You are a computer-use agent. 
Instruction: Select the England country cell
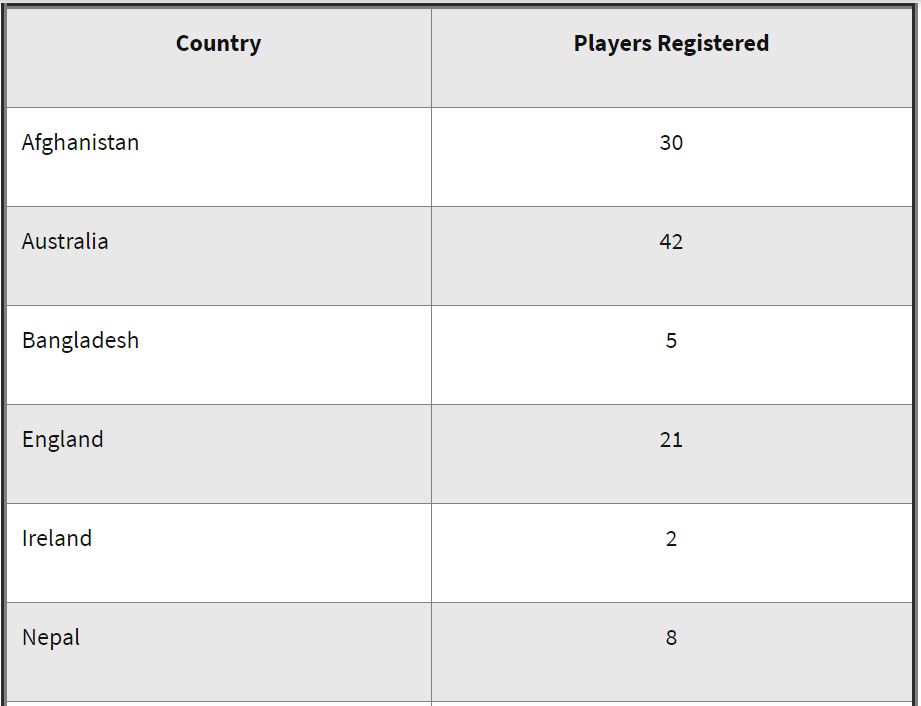(x=62, y=440)
